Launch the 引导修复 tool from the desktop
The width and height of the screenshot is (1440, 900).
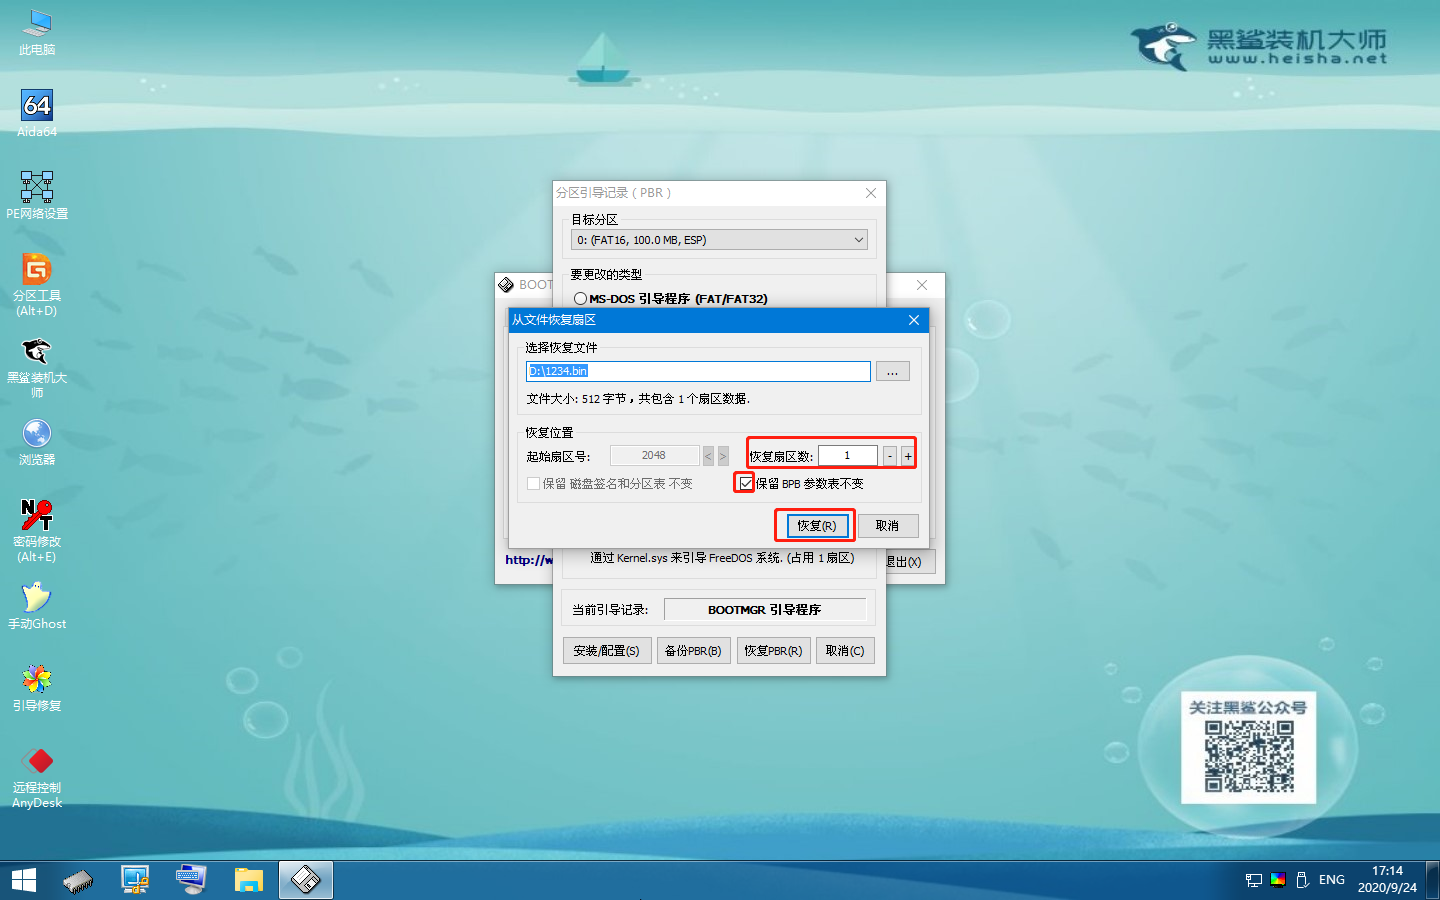click(x=36, y=687)
